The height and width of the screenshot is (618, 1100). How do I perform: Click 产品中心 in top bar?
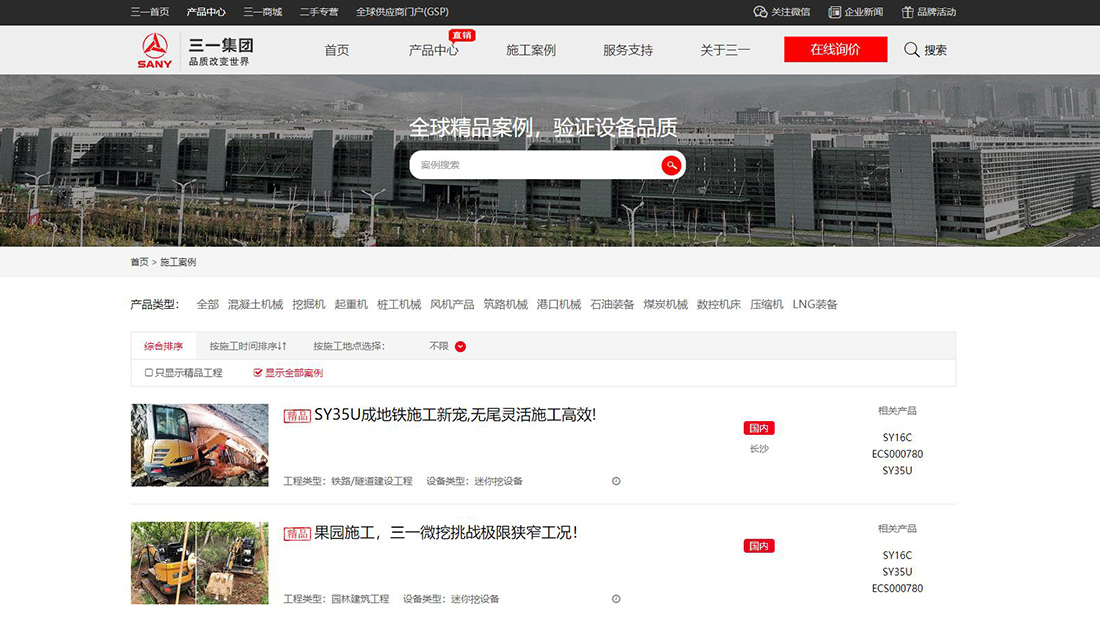click(x=206, y=12)
